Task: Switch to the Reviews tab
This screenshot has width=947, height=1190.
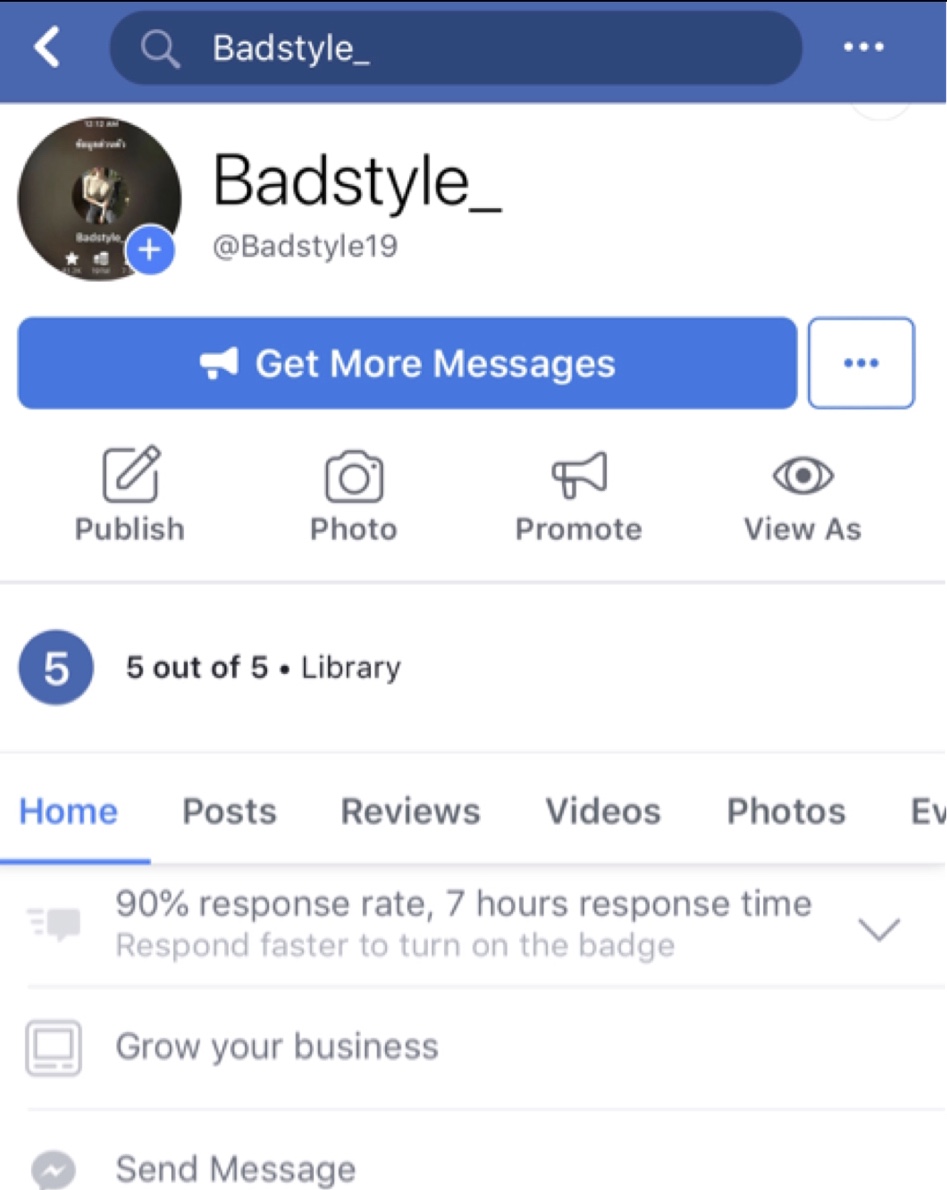Action: pos(411,811)
